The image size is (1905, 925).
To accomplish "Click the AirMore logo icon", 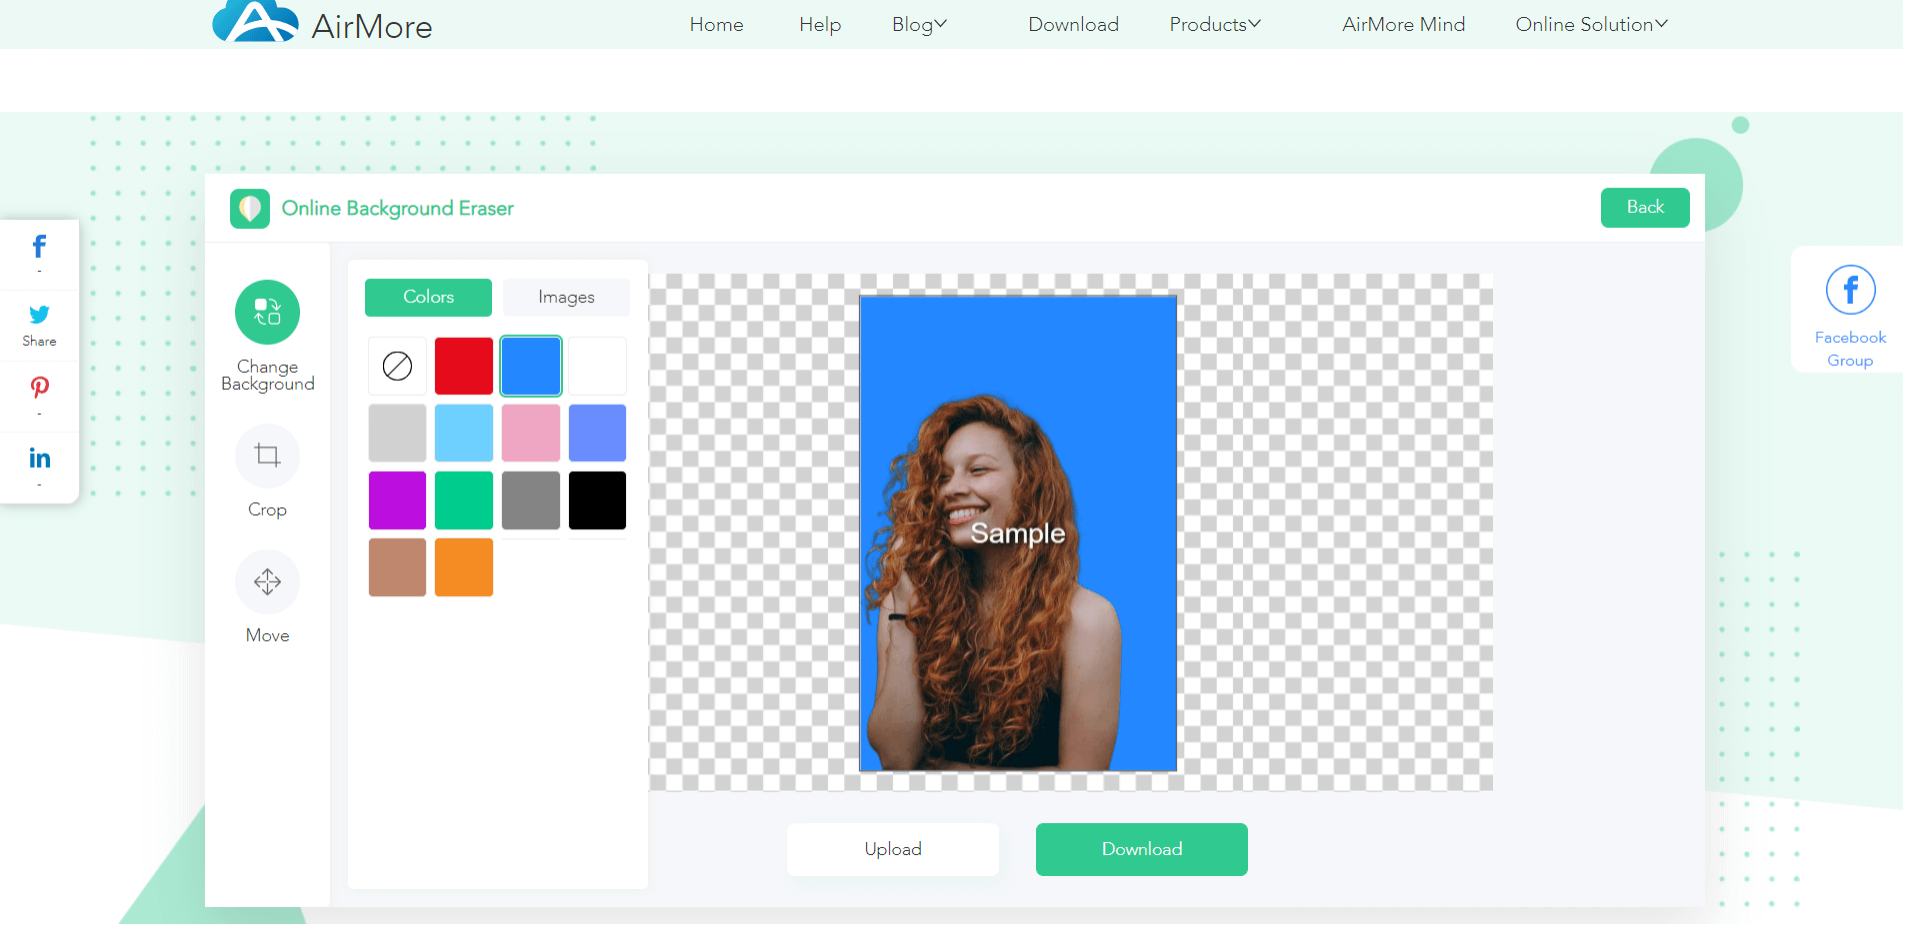I will coord(255,21).
